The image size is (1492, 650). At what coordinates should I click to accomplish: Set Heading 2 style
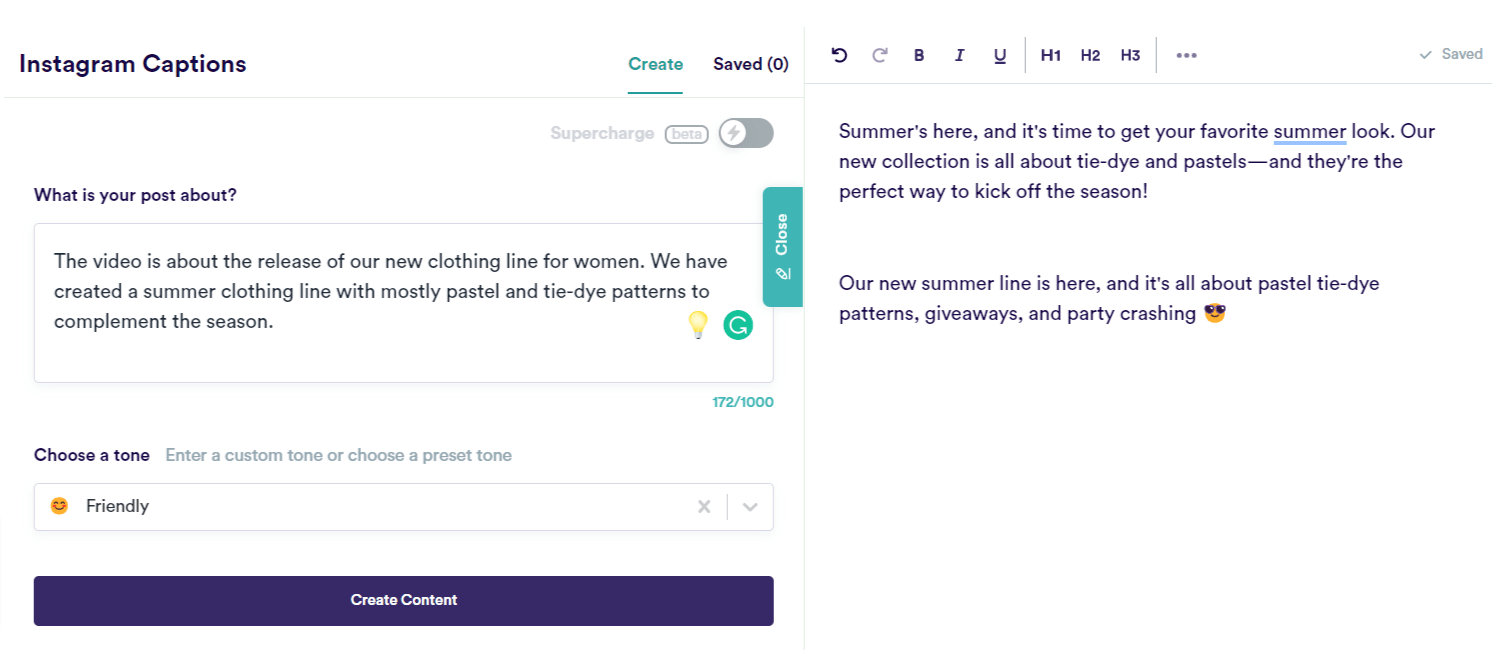coord(1090,56)
